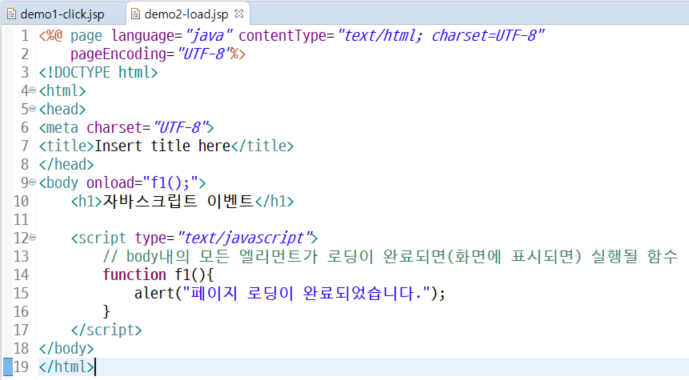Collapse the body tag on line 9
Screen dimensions: 689x380
point(32,182)
